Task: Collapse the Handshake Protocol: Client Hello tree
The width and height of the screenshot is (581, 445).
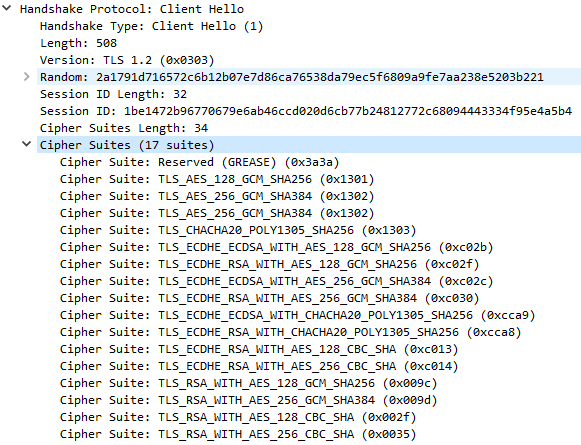Action: [6, 8]
